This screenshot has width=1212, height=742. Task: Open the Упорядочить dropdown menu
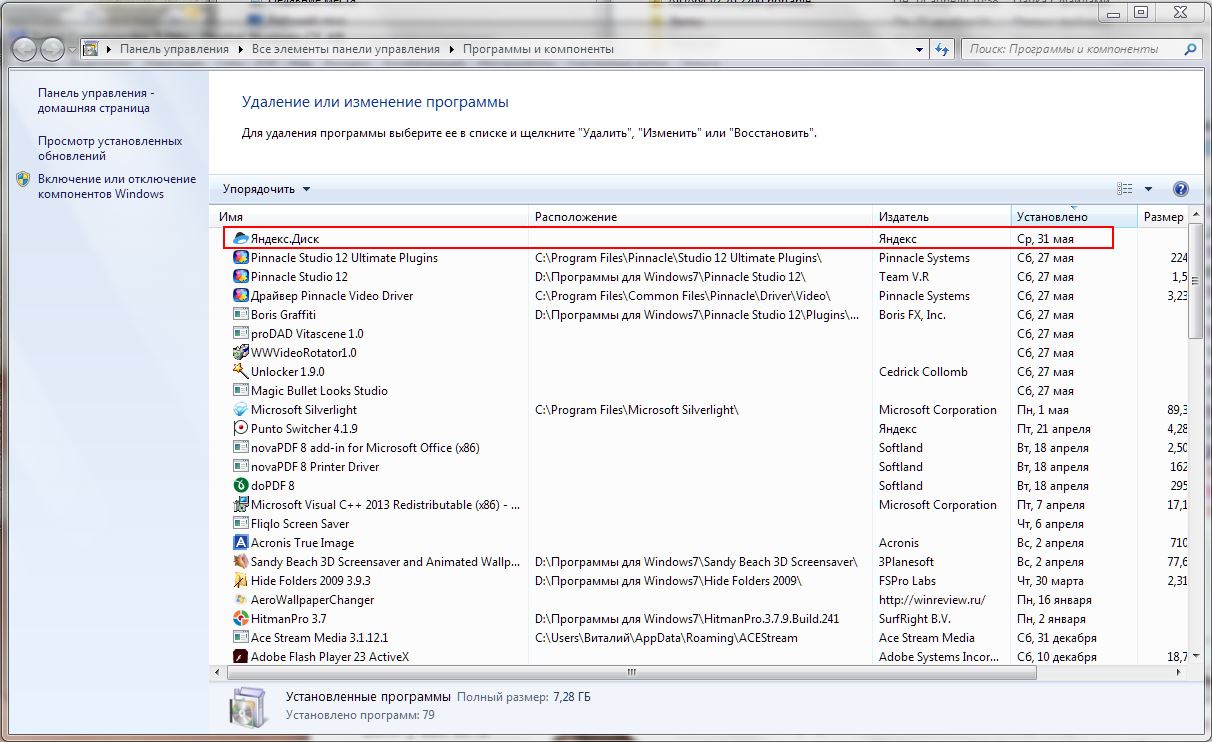(x=266, y=189)
